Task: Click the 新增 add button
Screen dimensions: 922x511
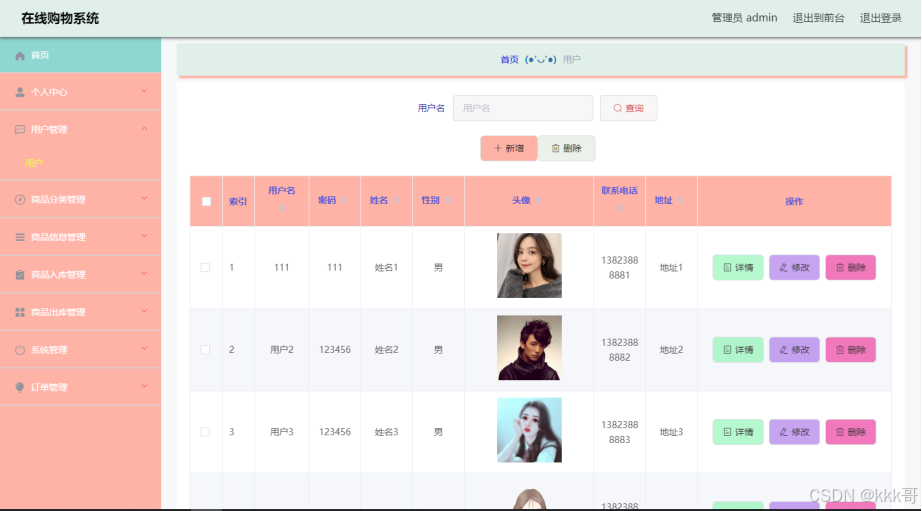Action: tap(509, 148)
